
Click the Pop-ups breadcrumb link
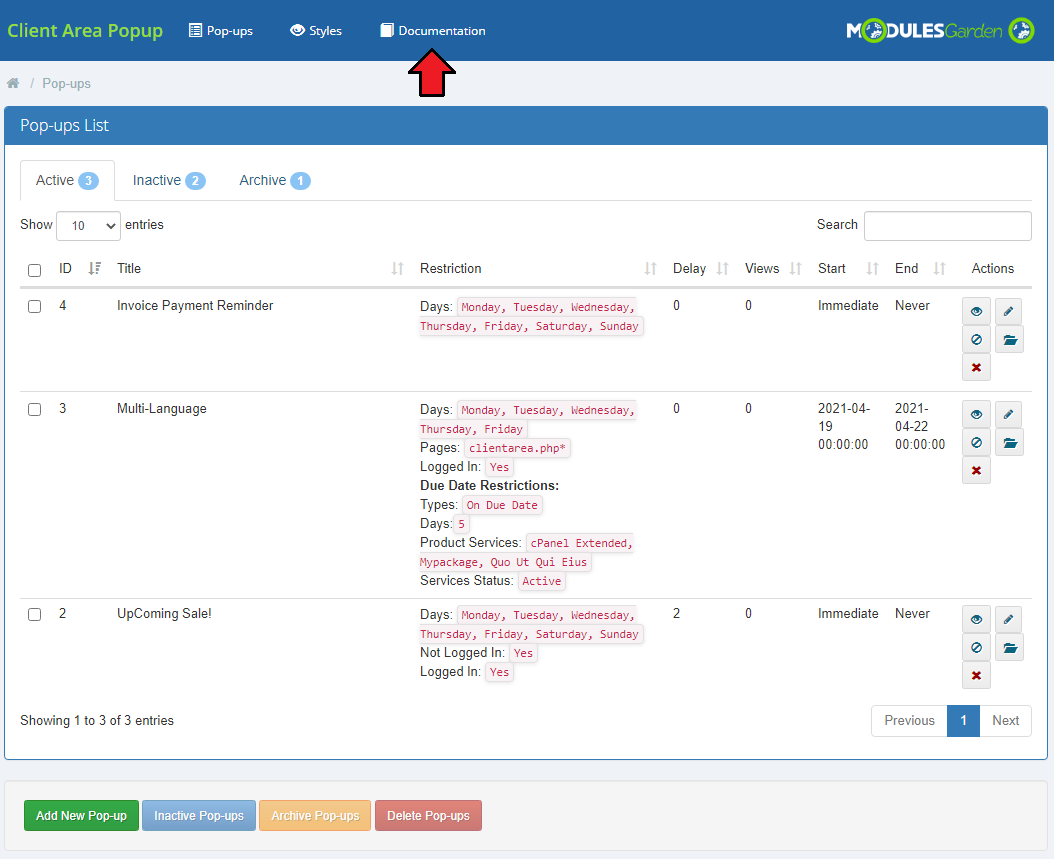pyautogui.click(x=67, y=83)
